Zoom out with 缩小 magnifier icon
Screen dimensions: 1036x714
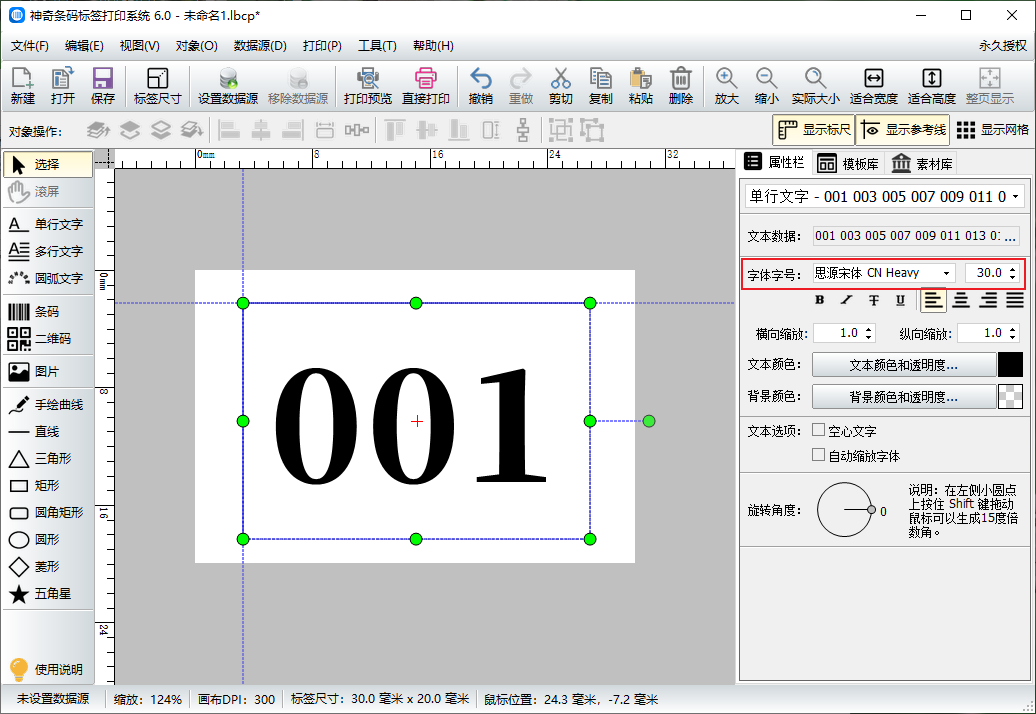click(766, 86)
